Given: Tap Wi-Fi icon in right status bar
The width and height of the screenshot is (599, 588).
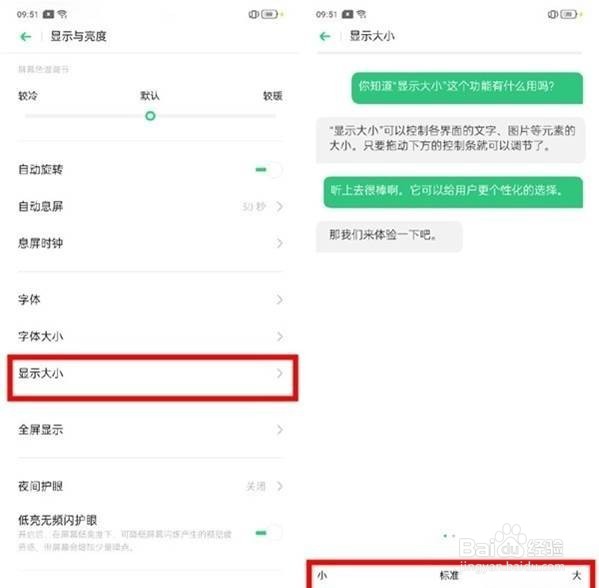Looking at the screenshot, I should pos(361,14).
